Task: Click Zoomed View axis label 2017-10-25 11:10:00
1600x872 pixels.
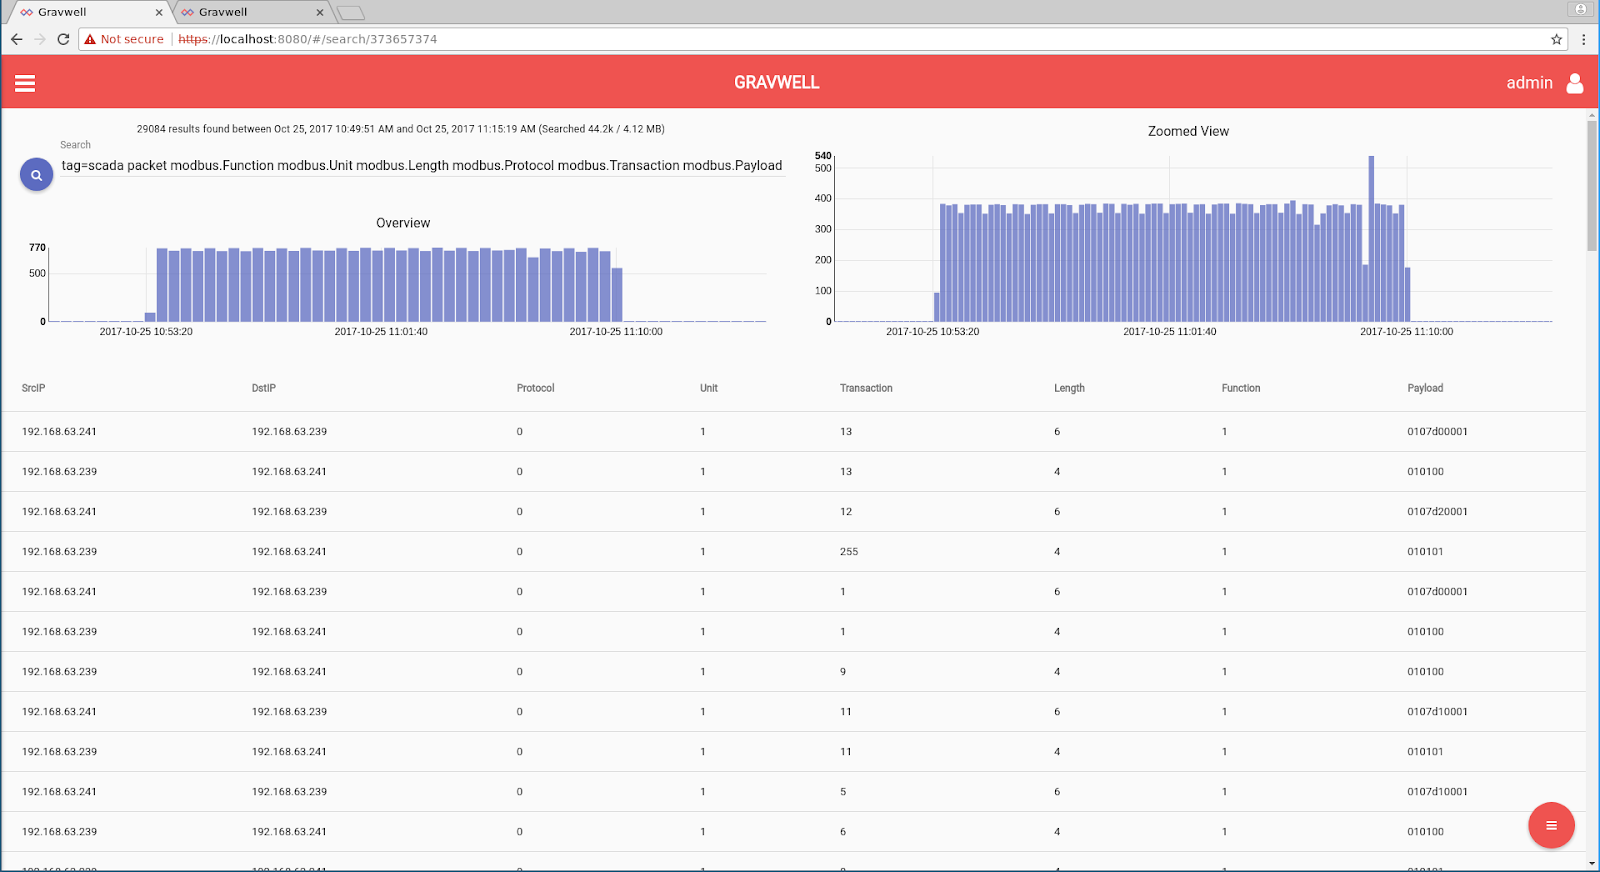Action: tap(1407, 332)
